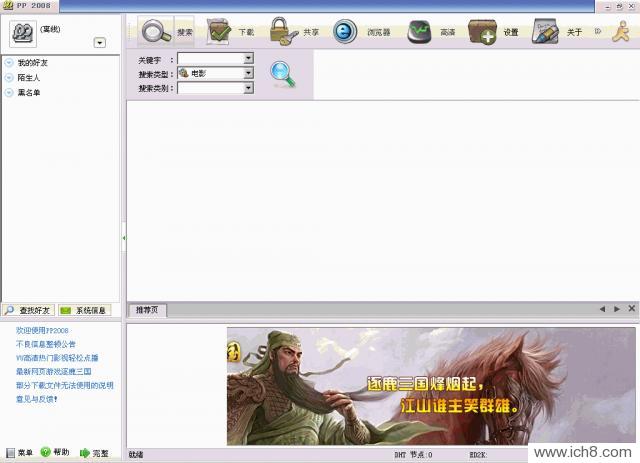Expand the 我的好友 friends group

tap(9, 63)
